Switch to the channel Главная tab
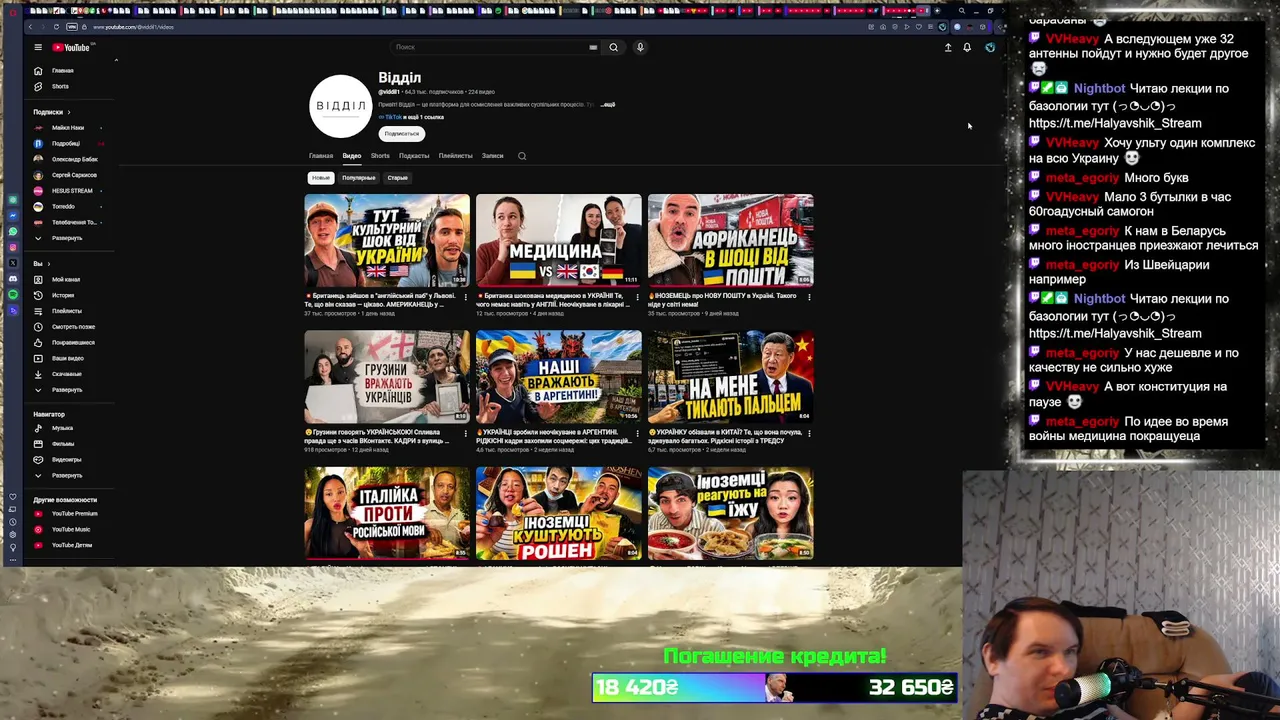 click(x=321, y=156)
